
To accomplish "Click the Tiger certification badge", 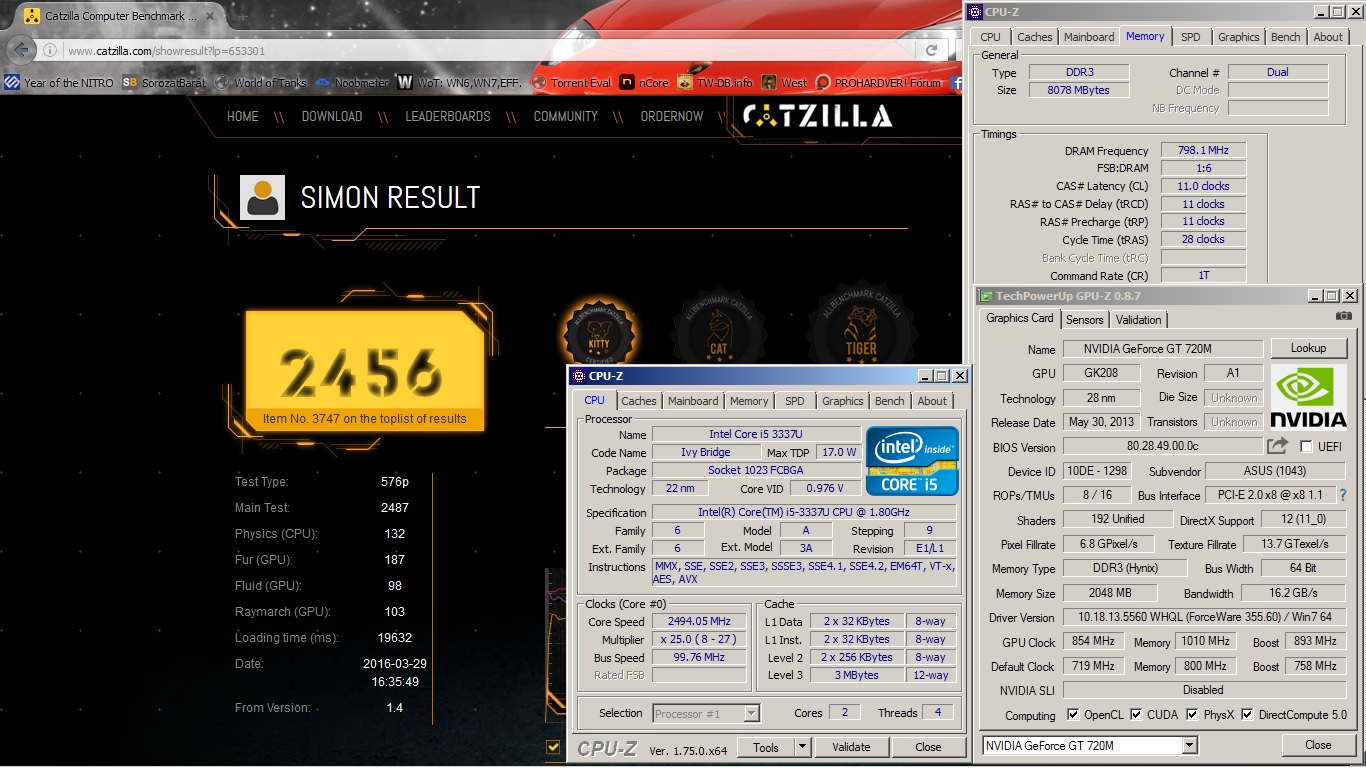I will click(861, 325).
